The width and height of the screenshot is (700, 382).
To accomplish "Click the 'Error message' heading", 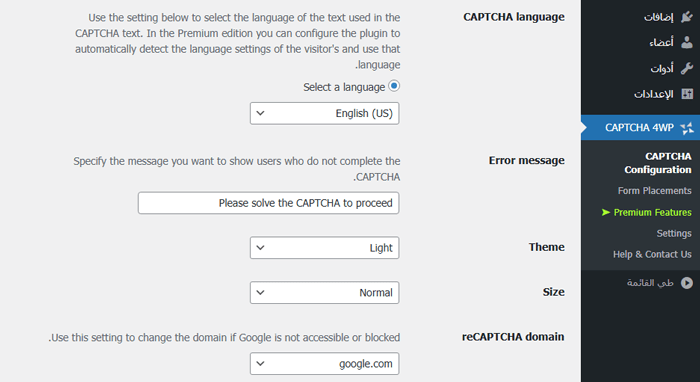I will 526,160.
